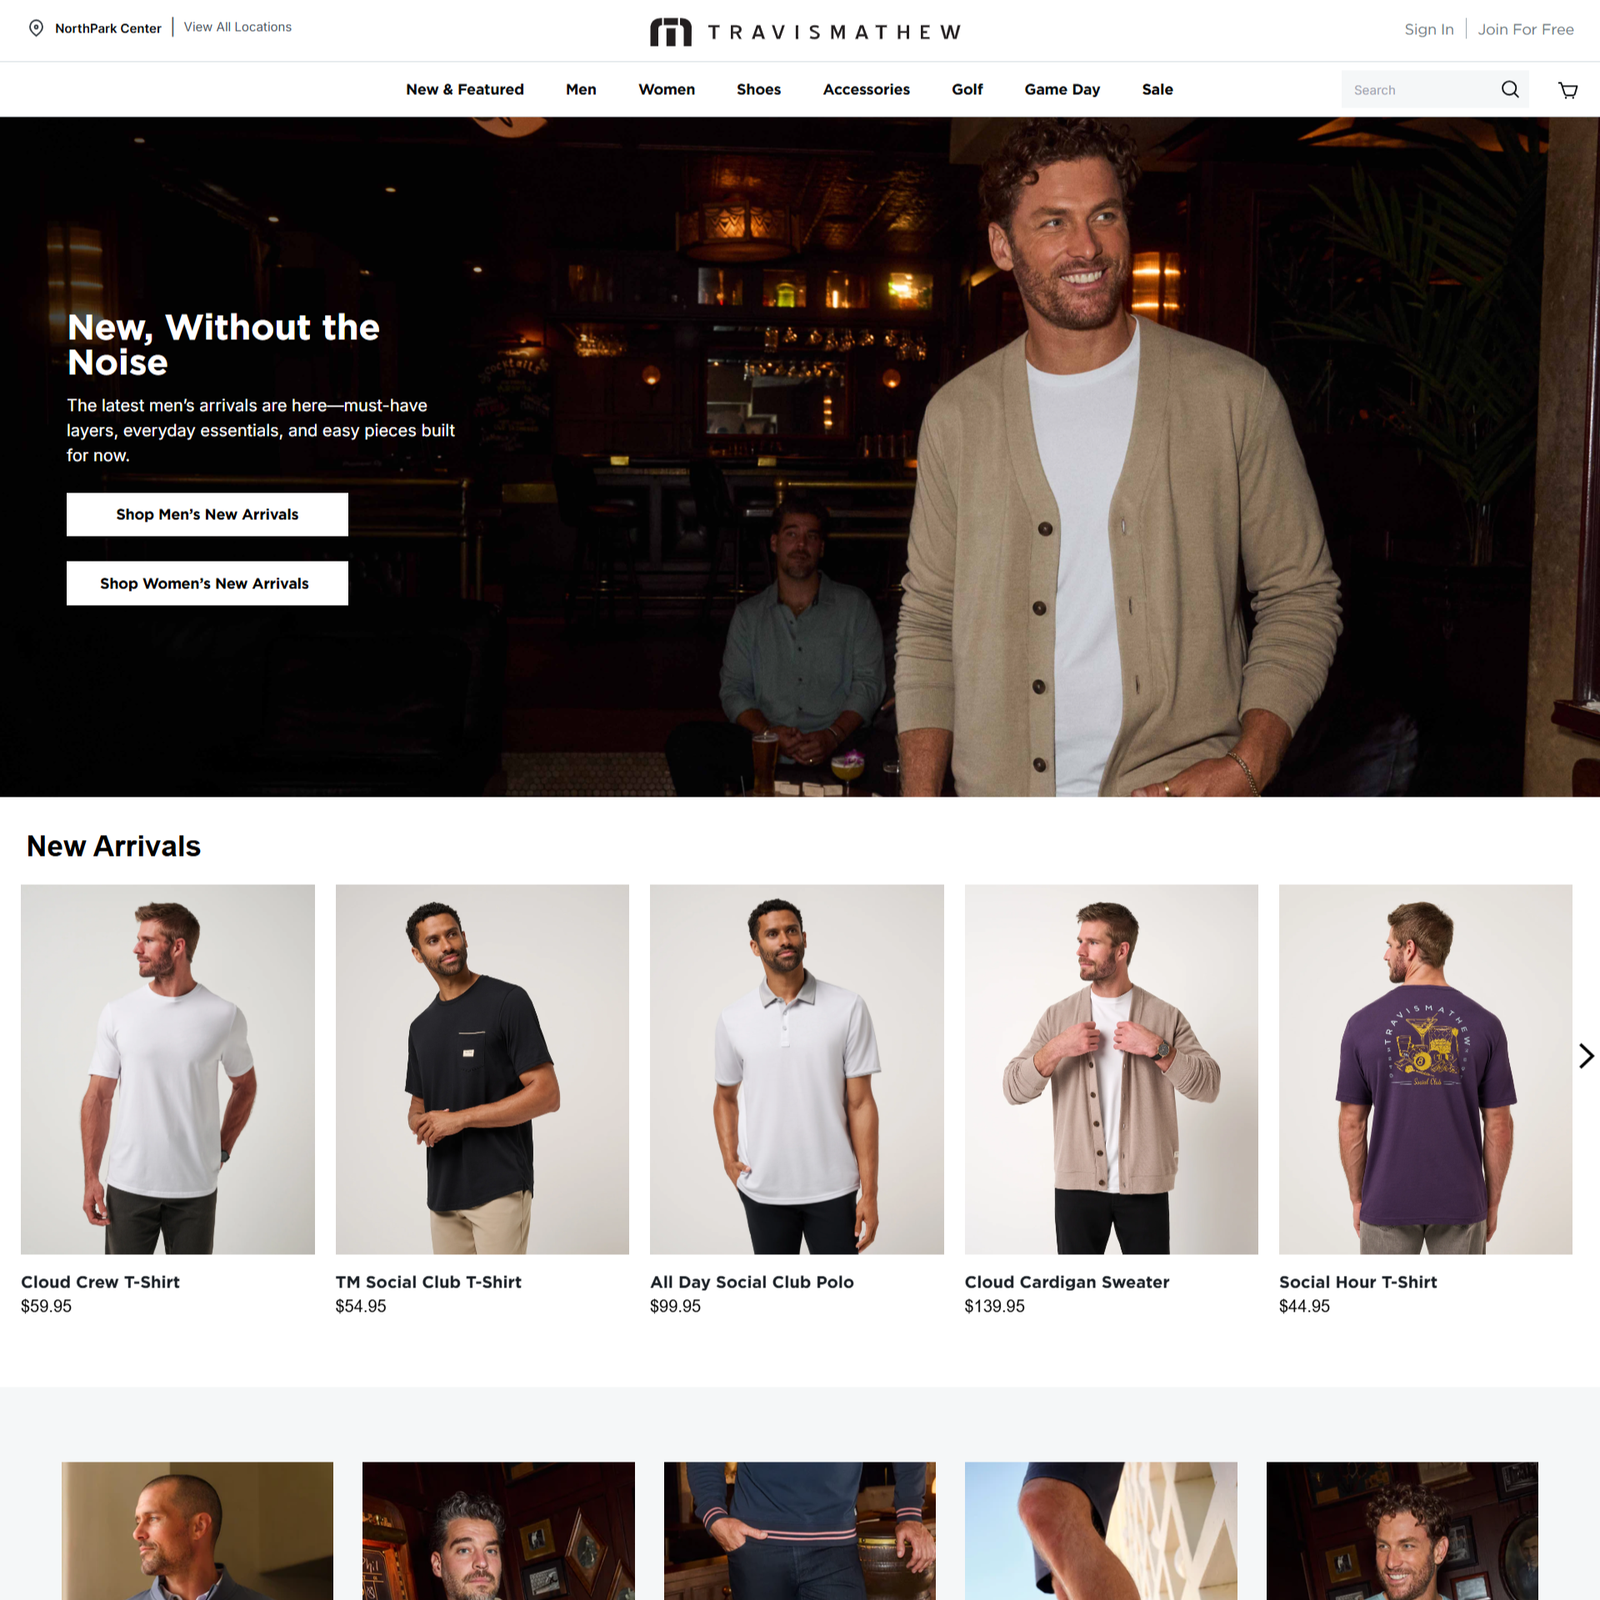Click the location pin icon

[x=36, y=28]
